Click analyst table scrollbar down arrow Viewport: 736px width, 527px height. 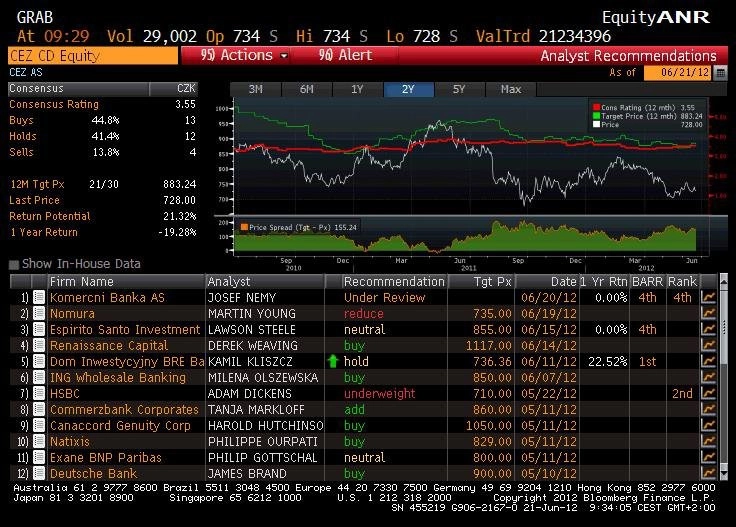click(x=724, y=474)
